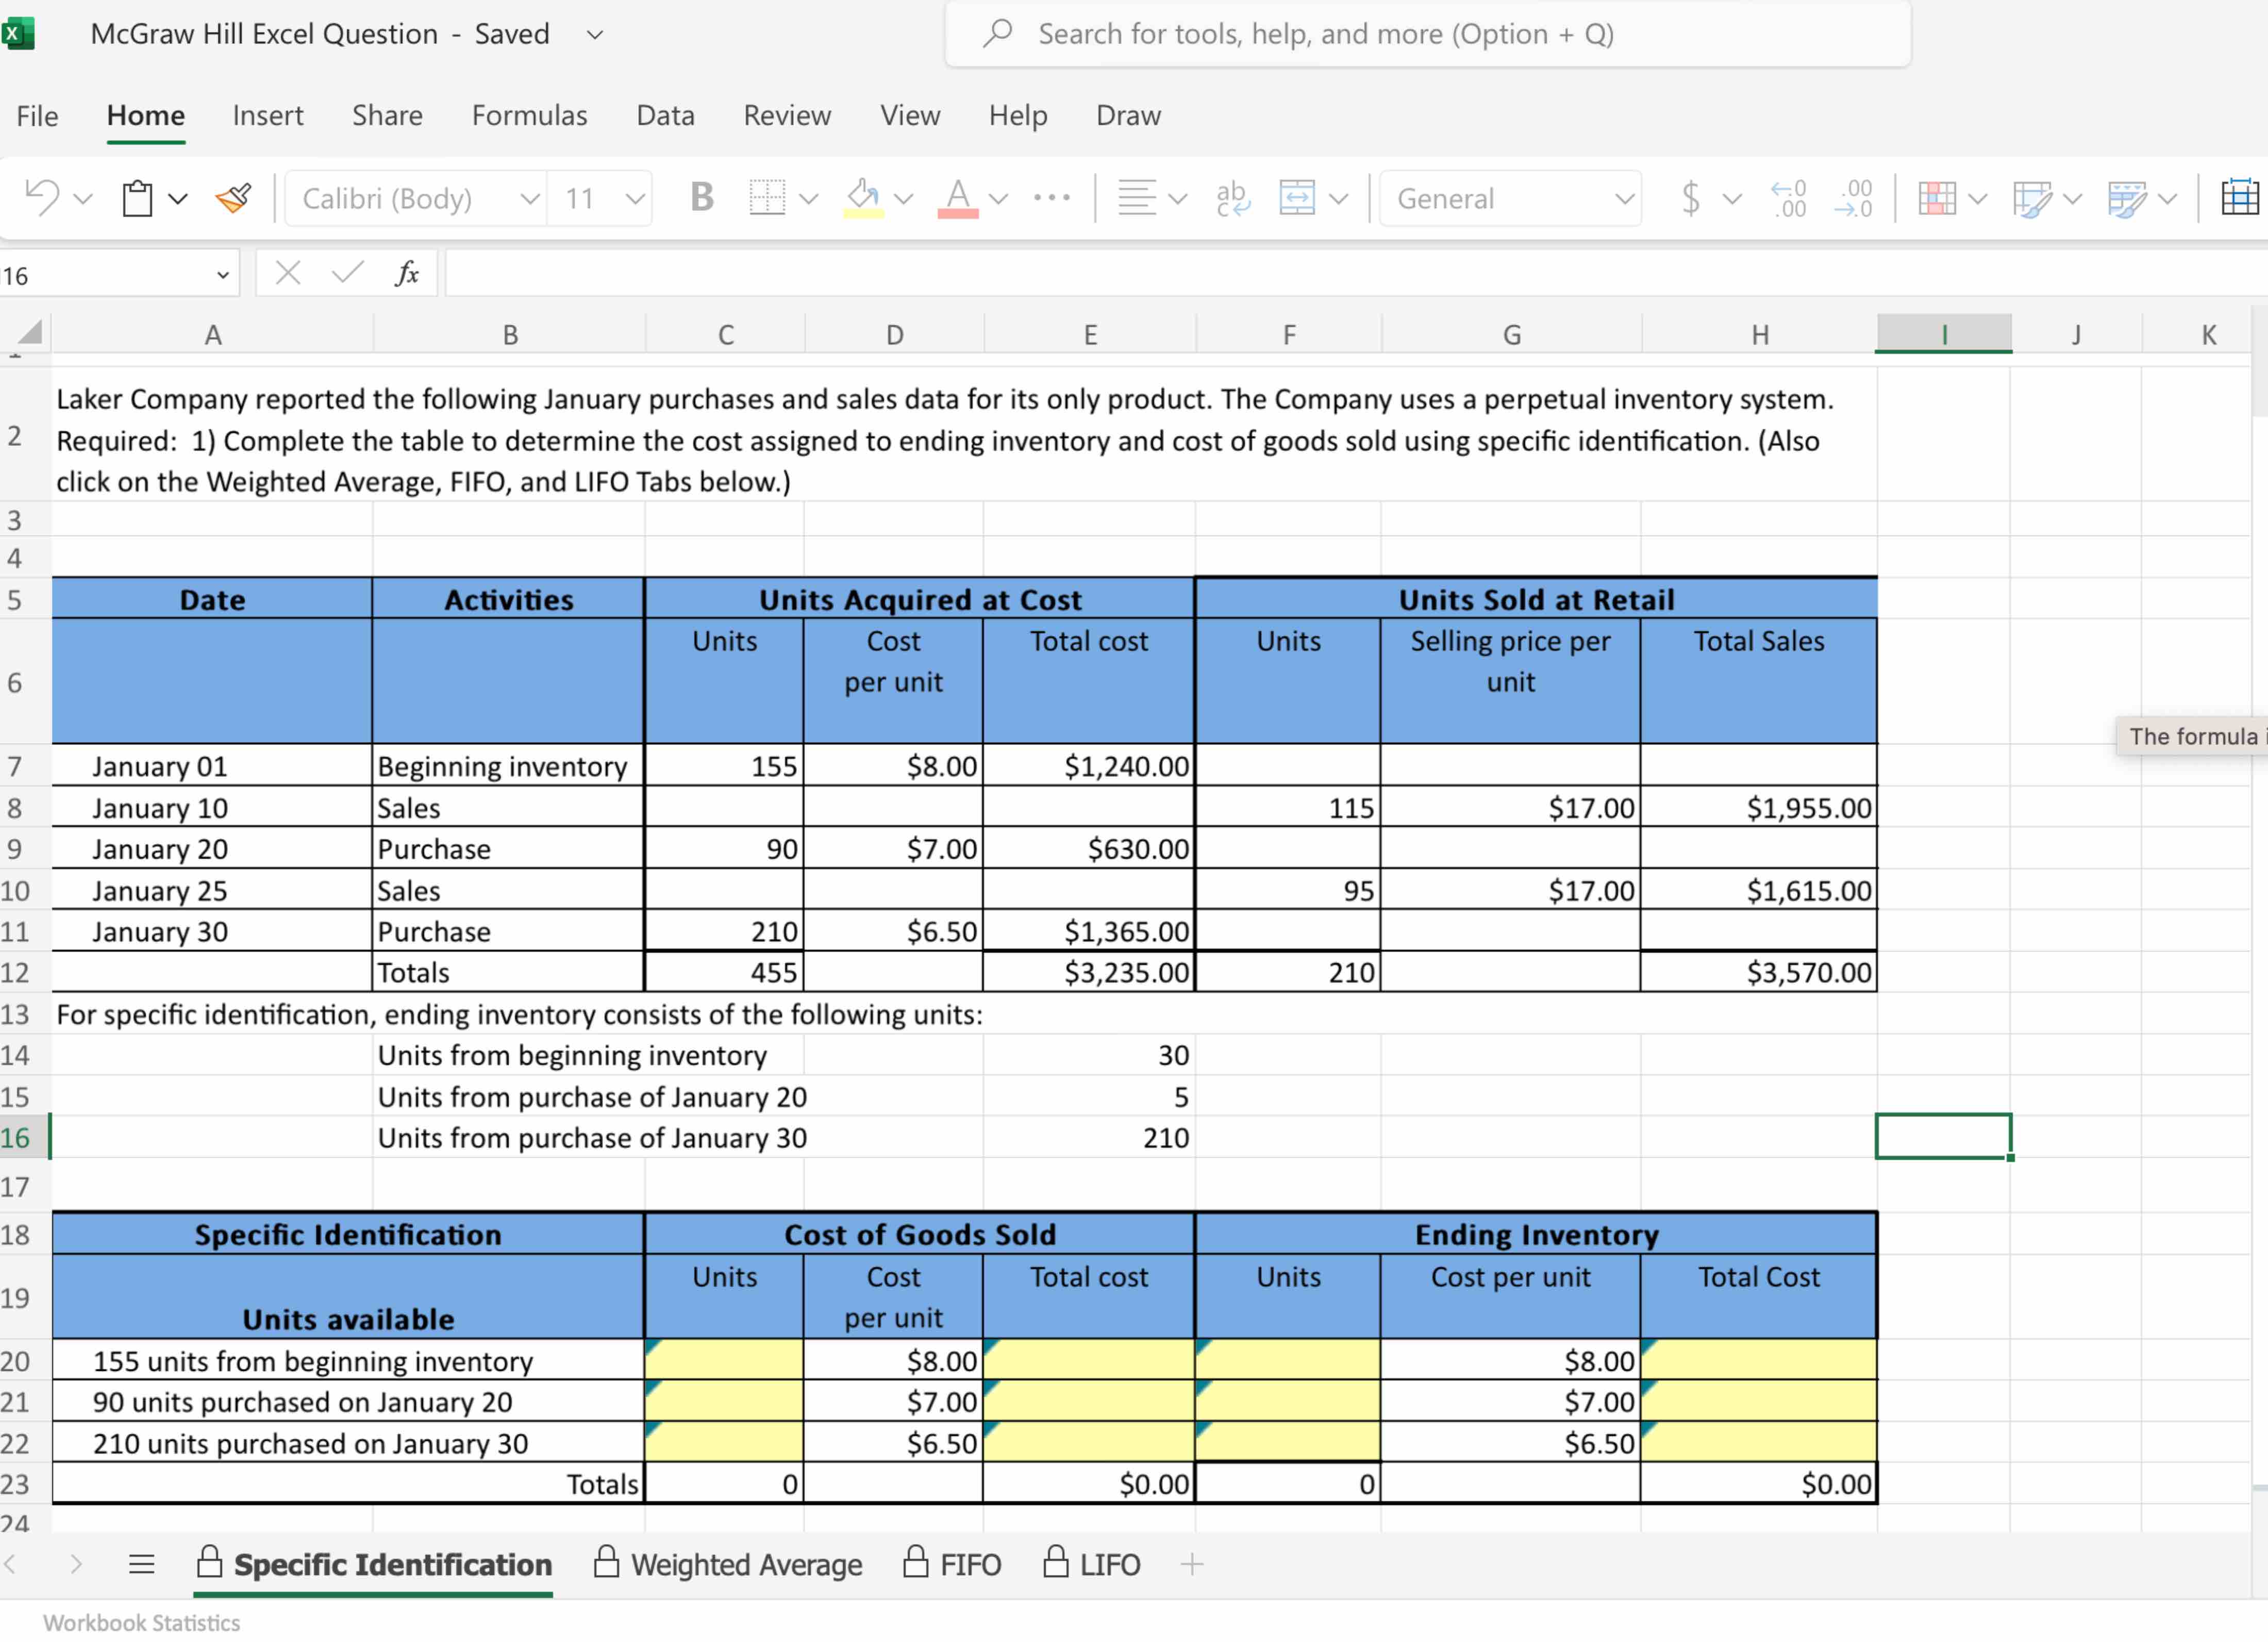
Task: Toggle Bold formatting
Action: click(x=700, y=197)
